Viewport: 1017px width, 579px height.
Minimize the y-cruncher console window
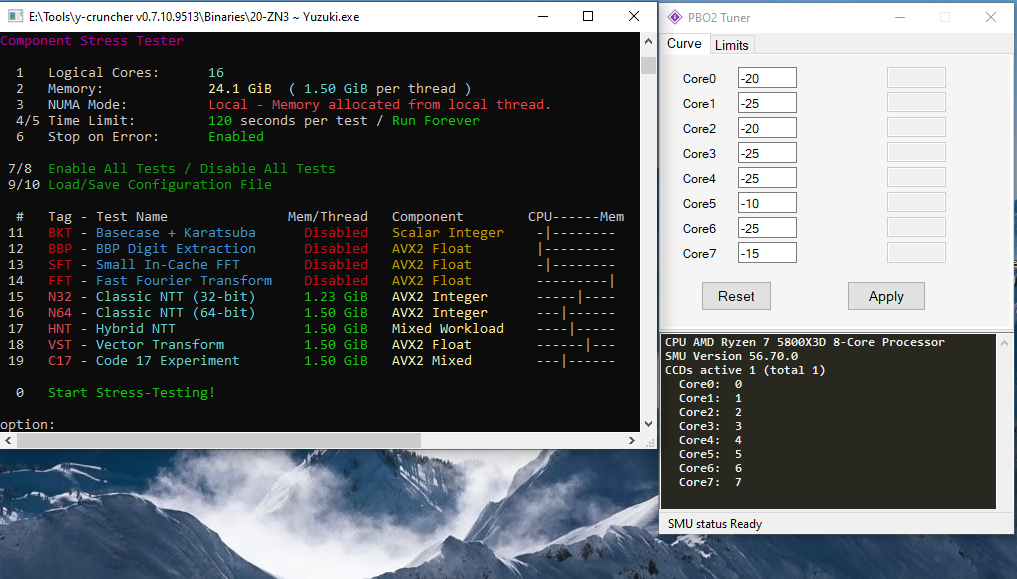pos(542,16)
